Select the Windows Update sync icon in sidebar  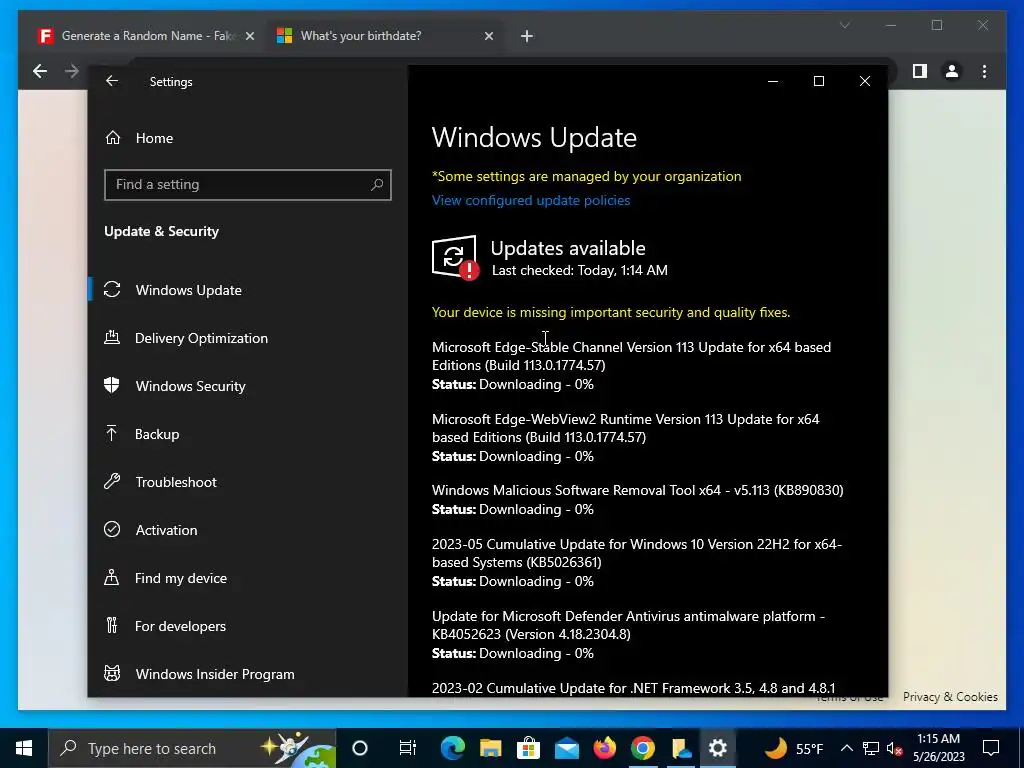(112, 289)
